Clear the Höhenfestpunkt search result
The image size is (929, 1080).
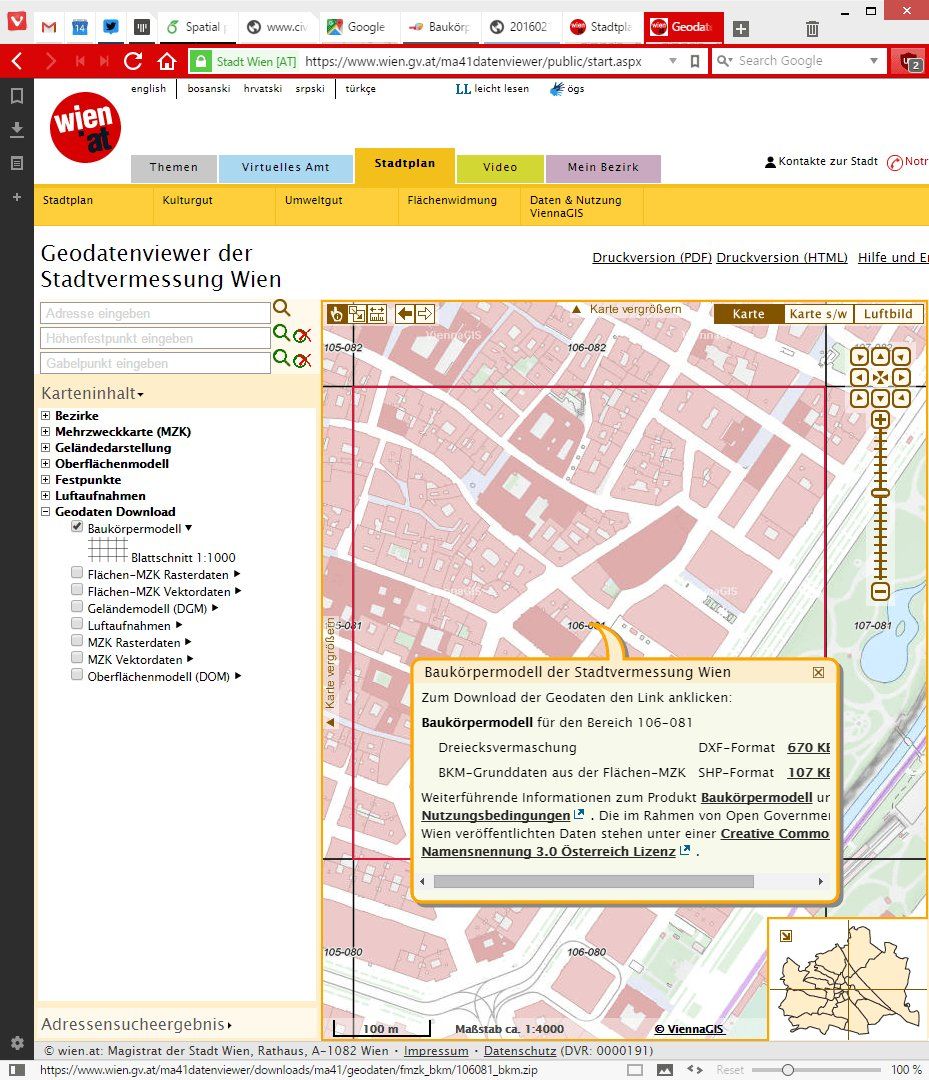point(302,335)
